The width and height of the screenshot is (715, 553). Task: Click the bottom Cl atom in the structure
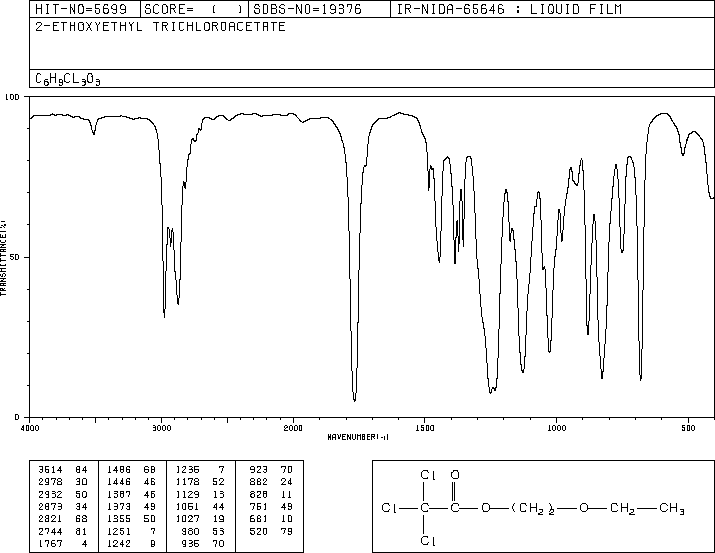click(428, 541)
